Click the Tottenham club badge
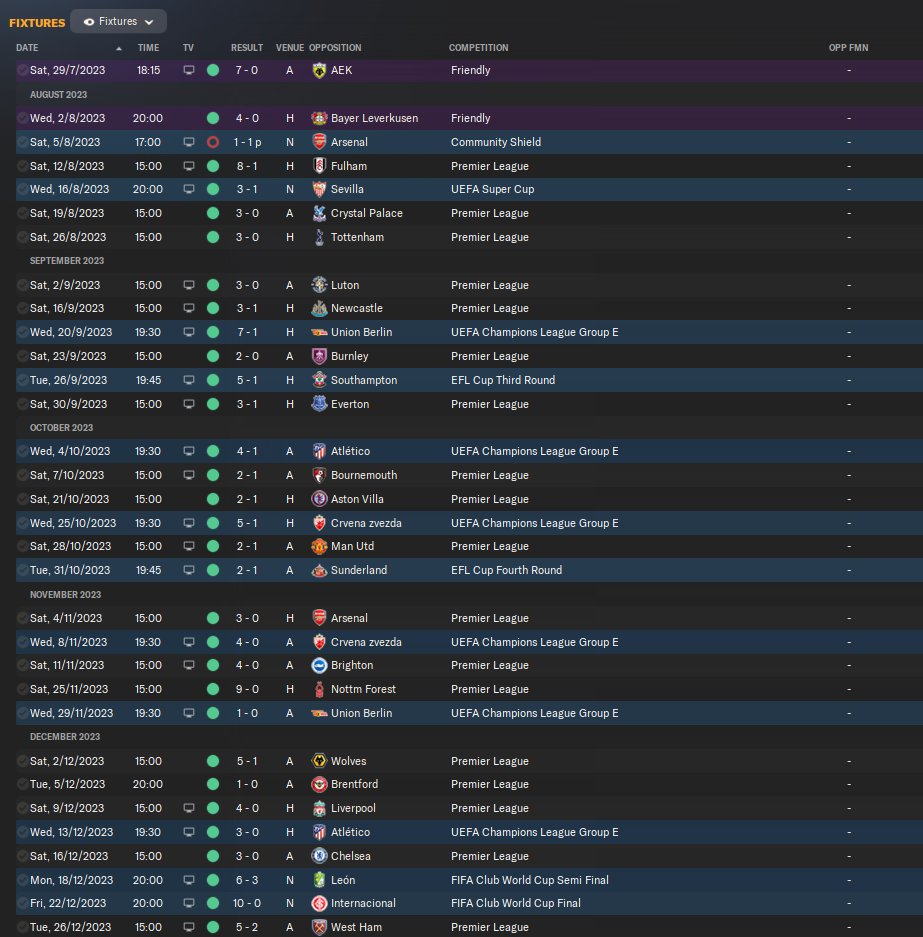Viewport: 923px width, 937px height. click(x=320, y=237)
